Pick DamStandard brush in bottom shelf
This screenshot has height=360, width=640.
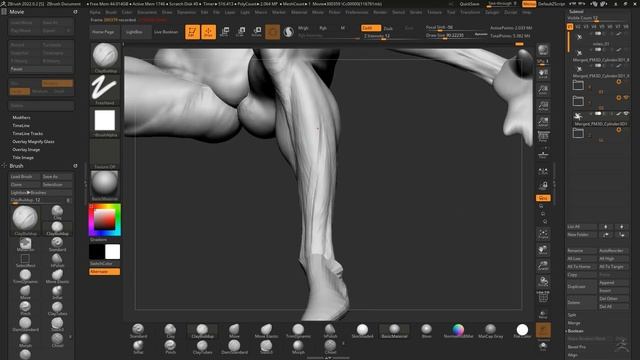coord(234,347)
